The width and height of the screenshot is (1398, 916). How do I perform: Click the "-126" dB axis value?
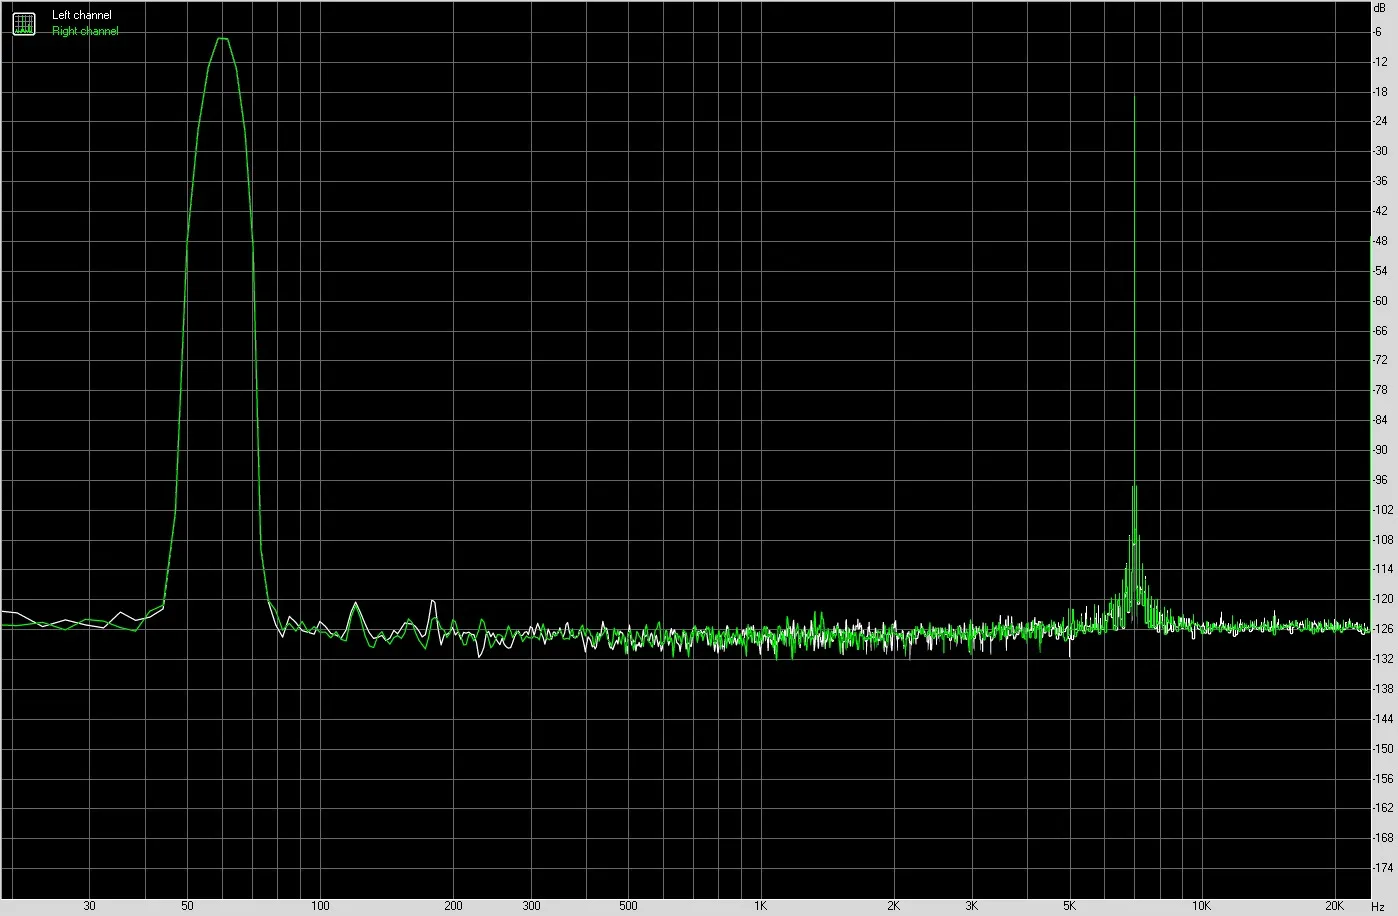[x=1383, y=629]
